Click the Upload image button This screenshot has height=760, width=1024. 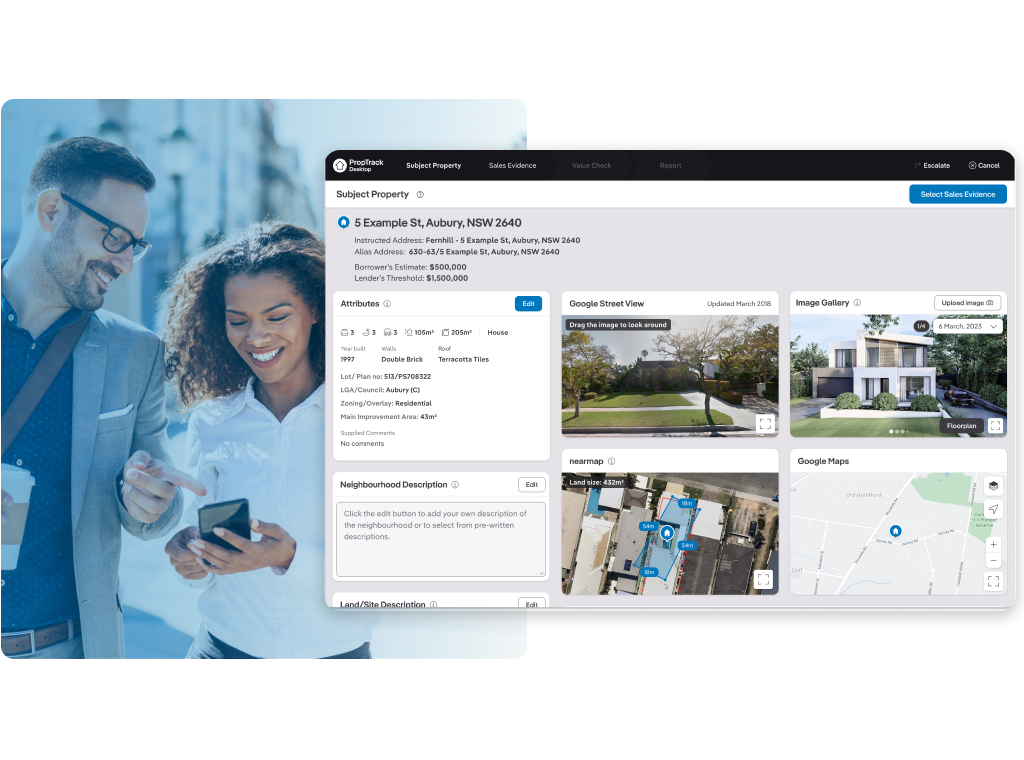[x=967, y=303]
